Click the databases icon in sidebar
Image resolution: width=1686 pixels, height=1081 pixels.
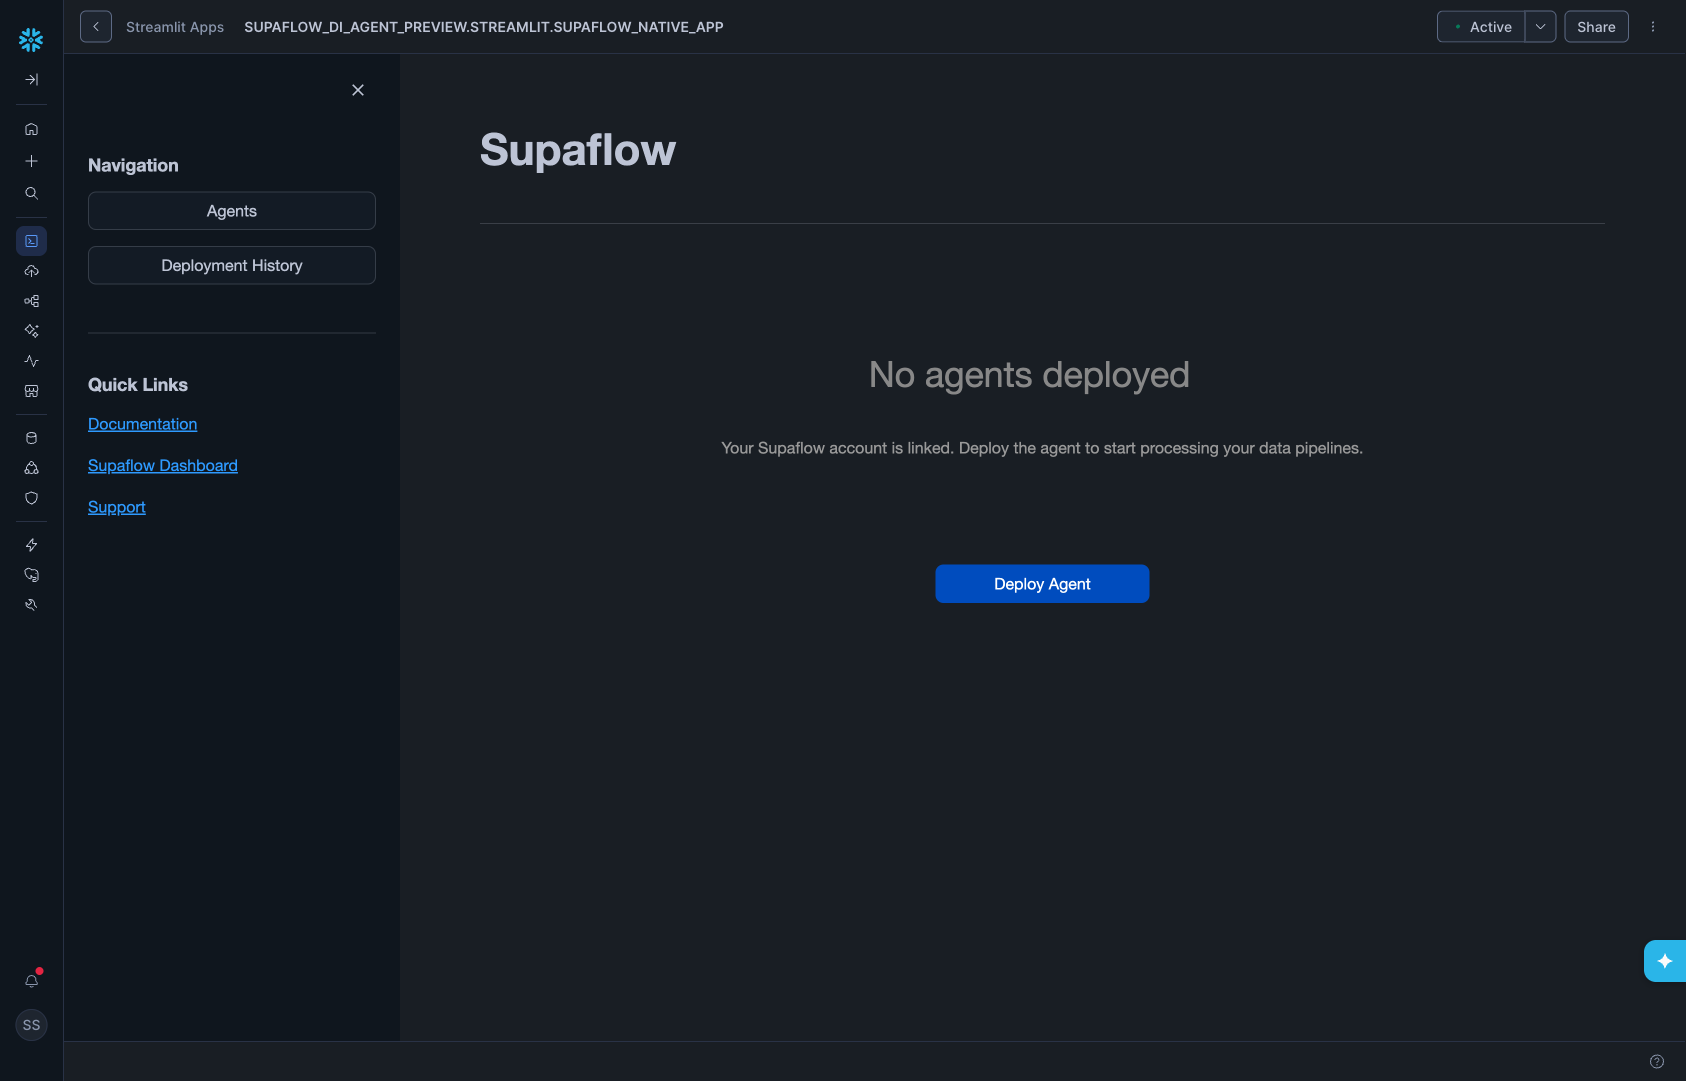(31, 437)
